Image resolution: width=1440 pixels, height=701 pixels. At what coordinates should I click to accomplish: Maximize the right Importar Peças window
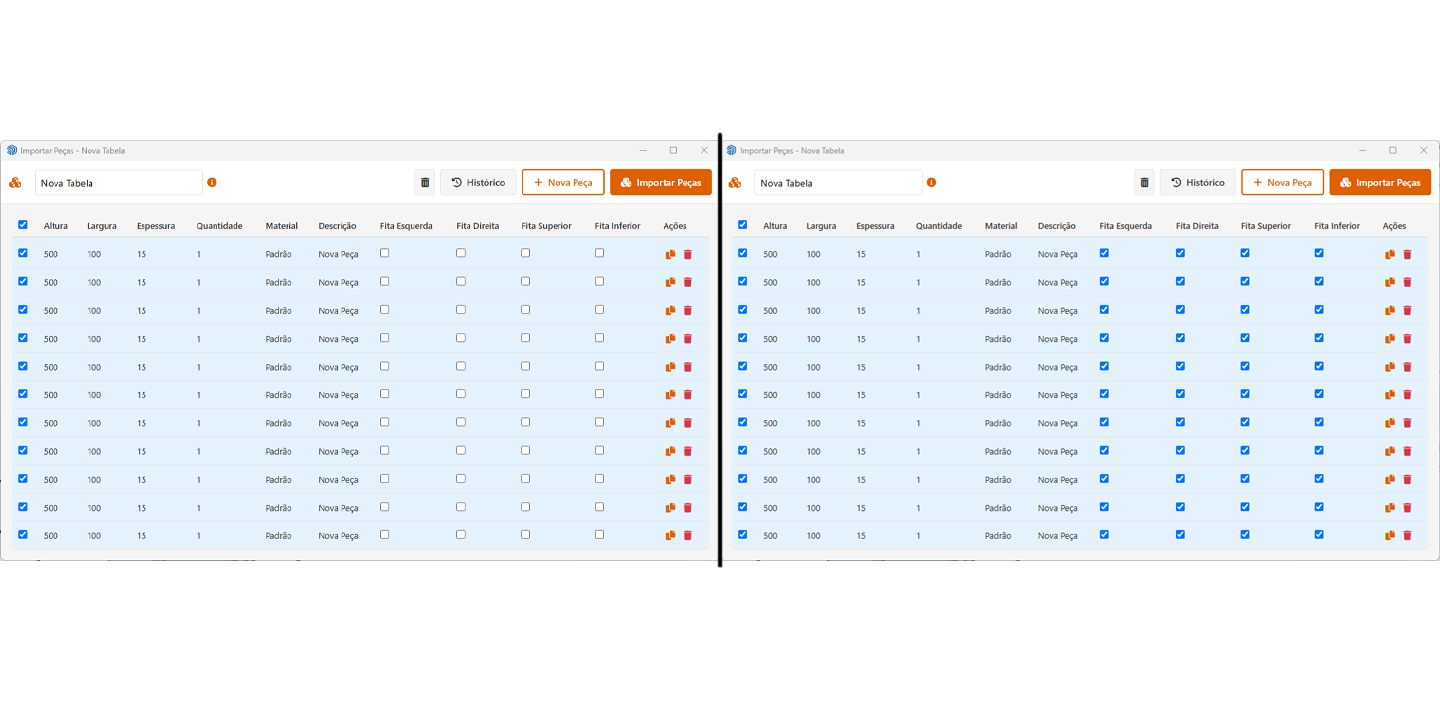[1392, 150]
